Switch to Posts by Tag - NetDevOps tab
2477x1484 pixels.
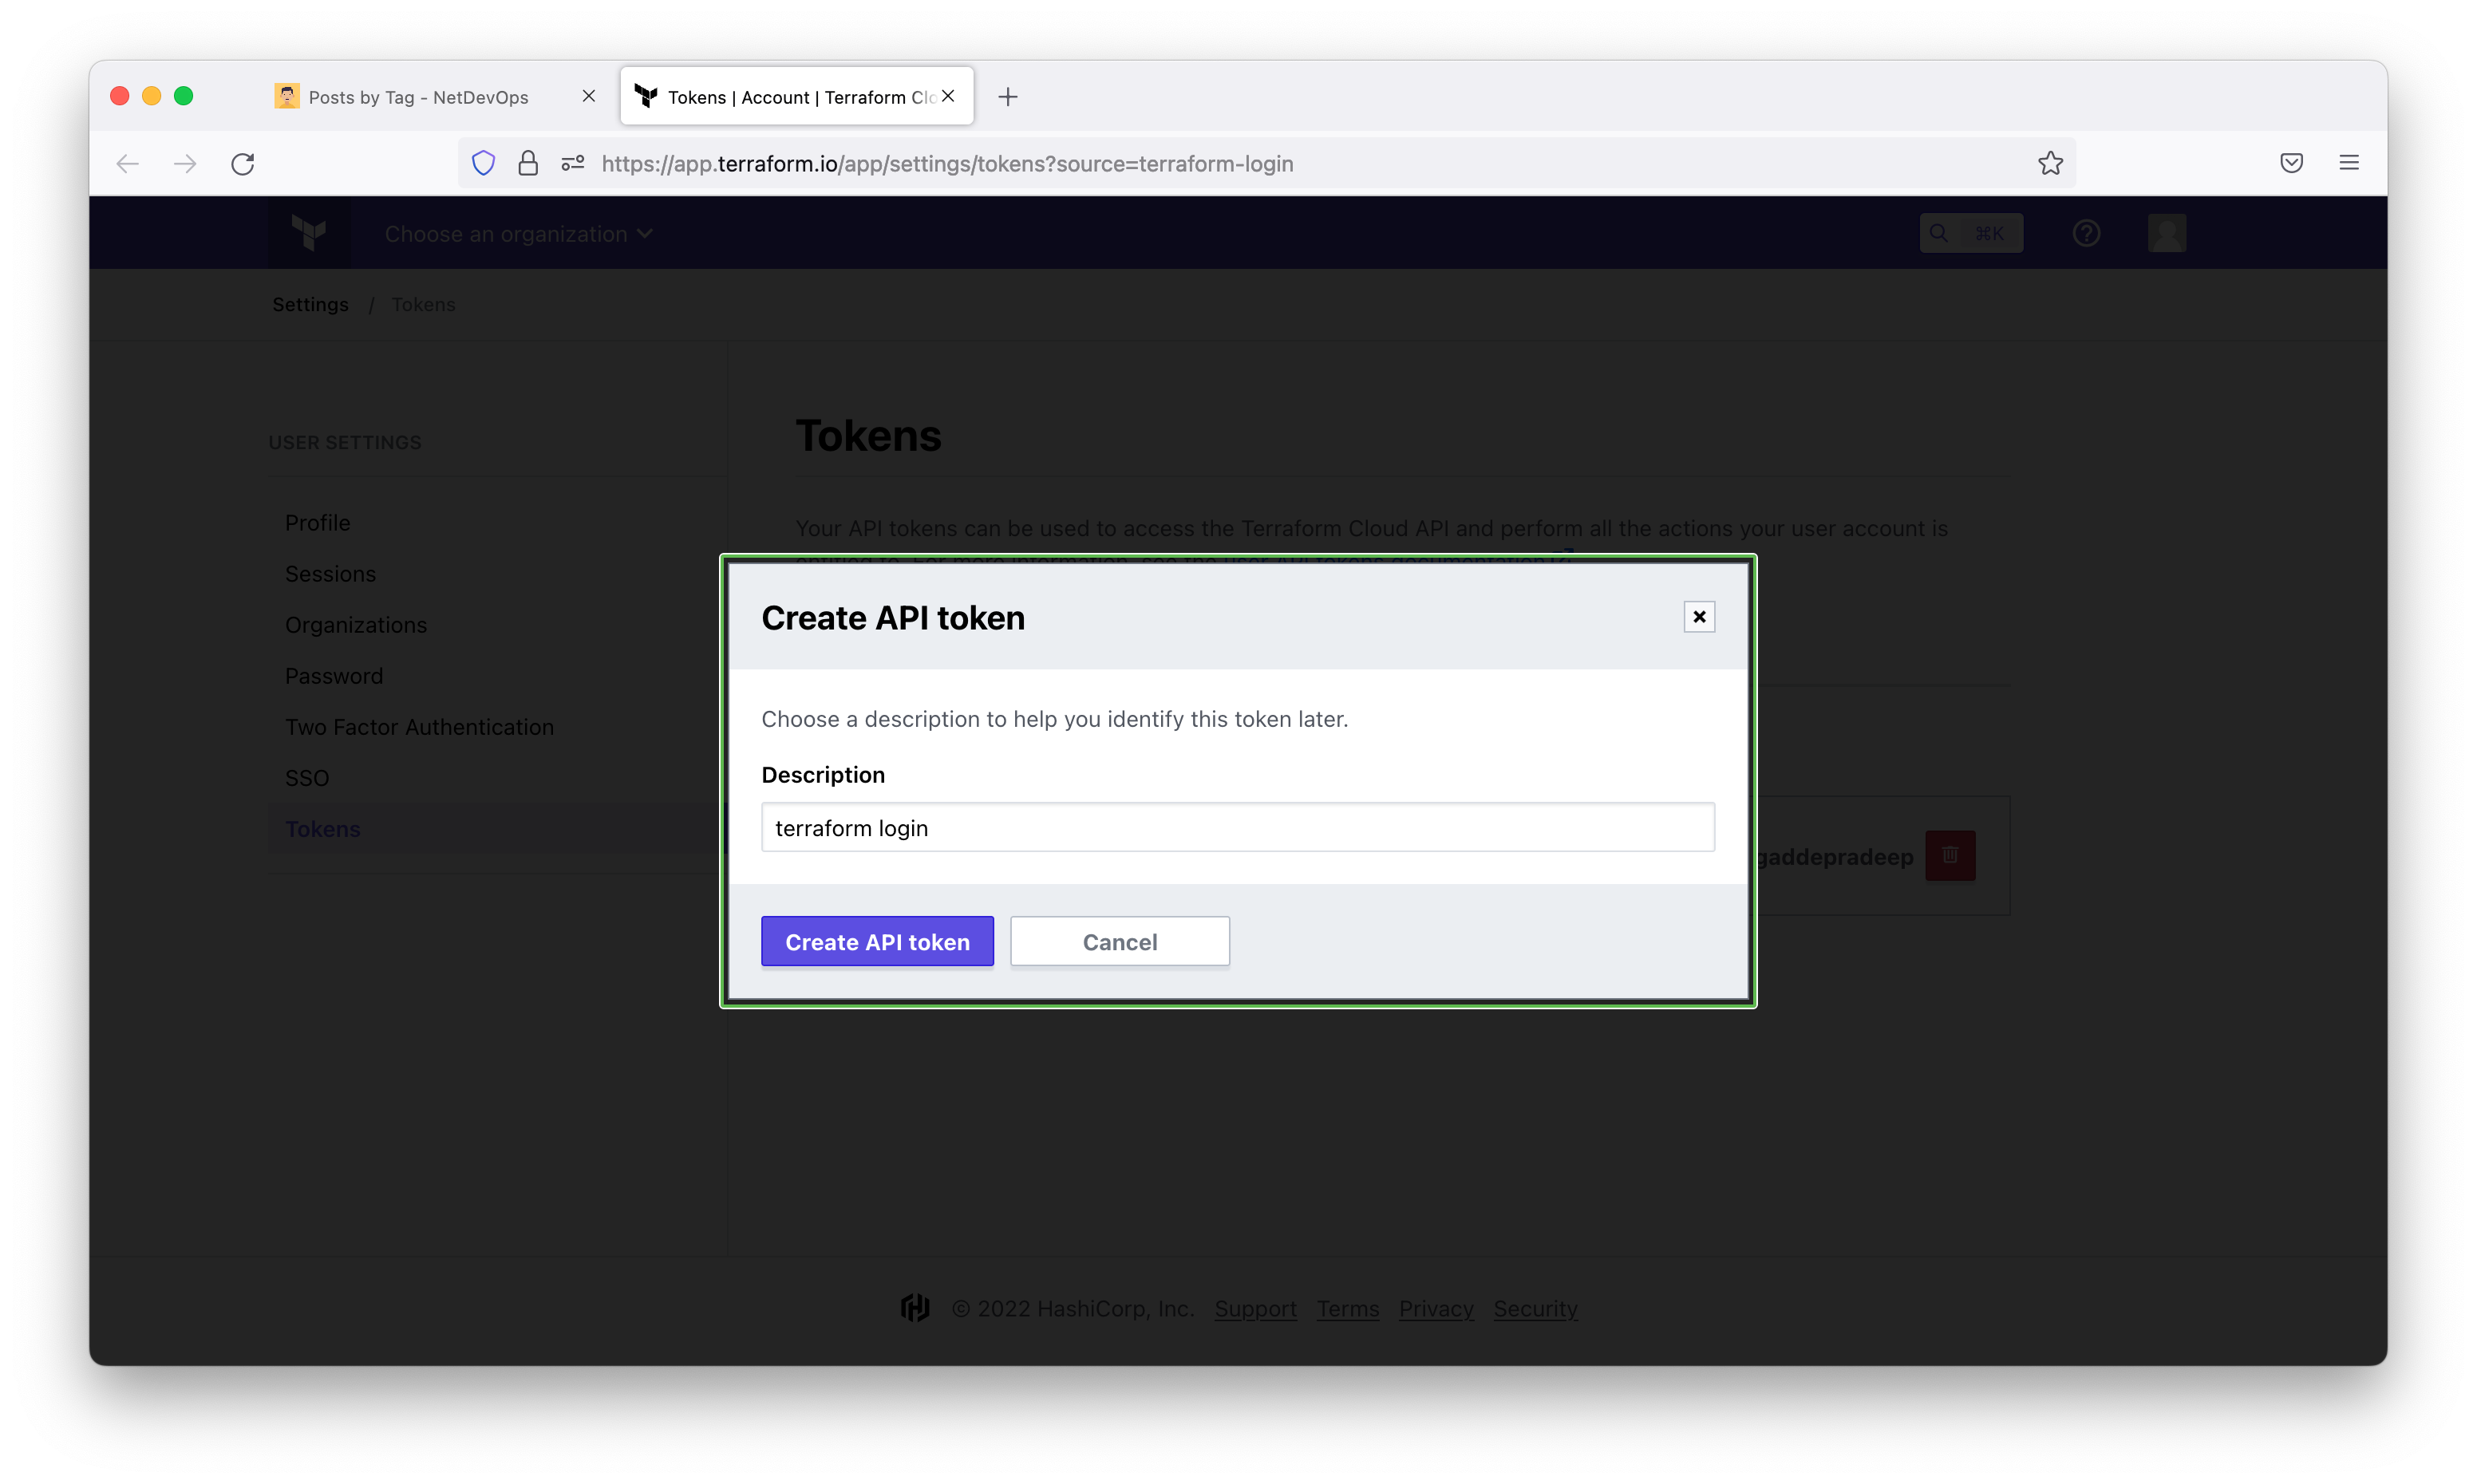435,97
